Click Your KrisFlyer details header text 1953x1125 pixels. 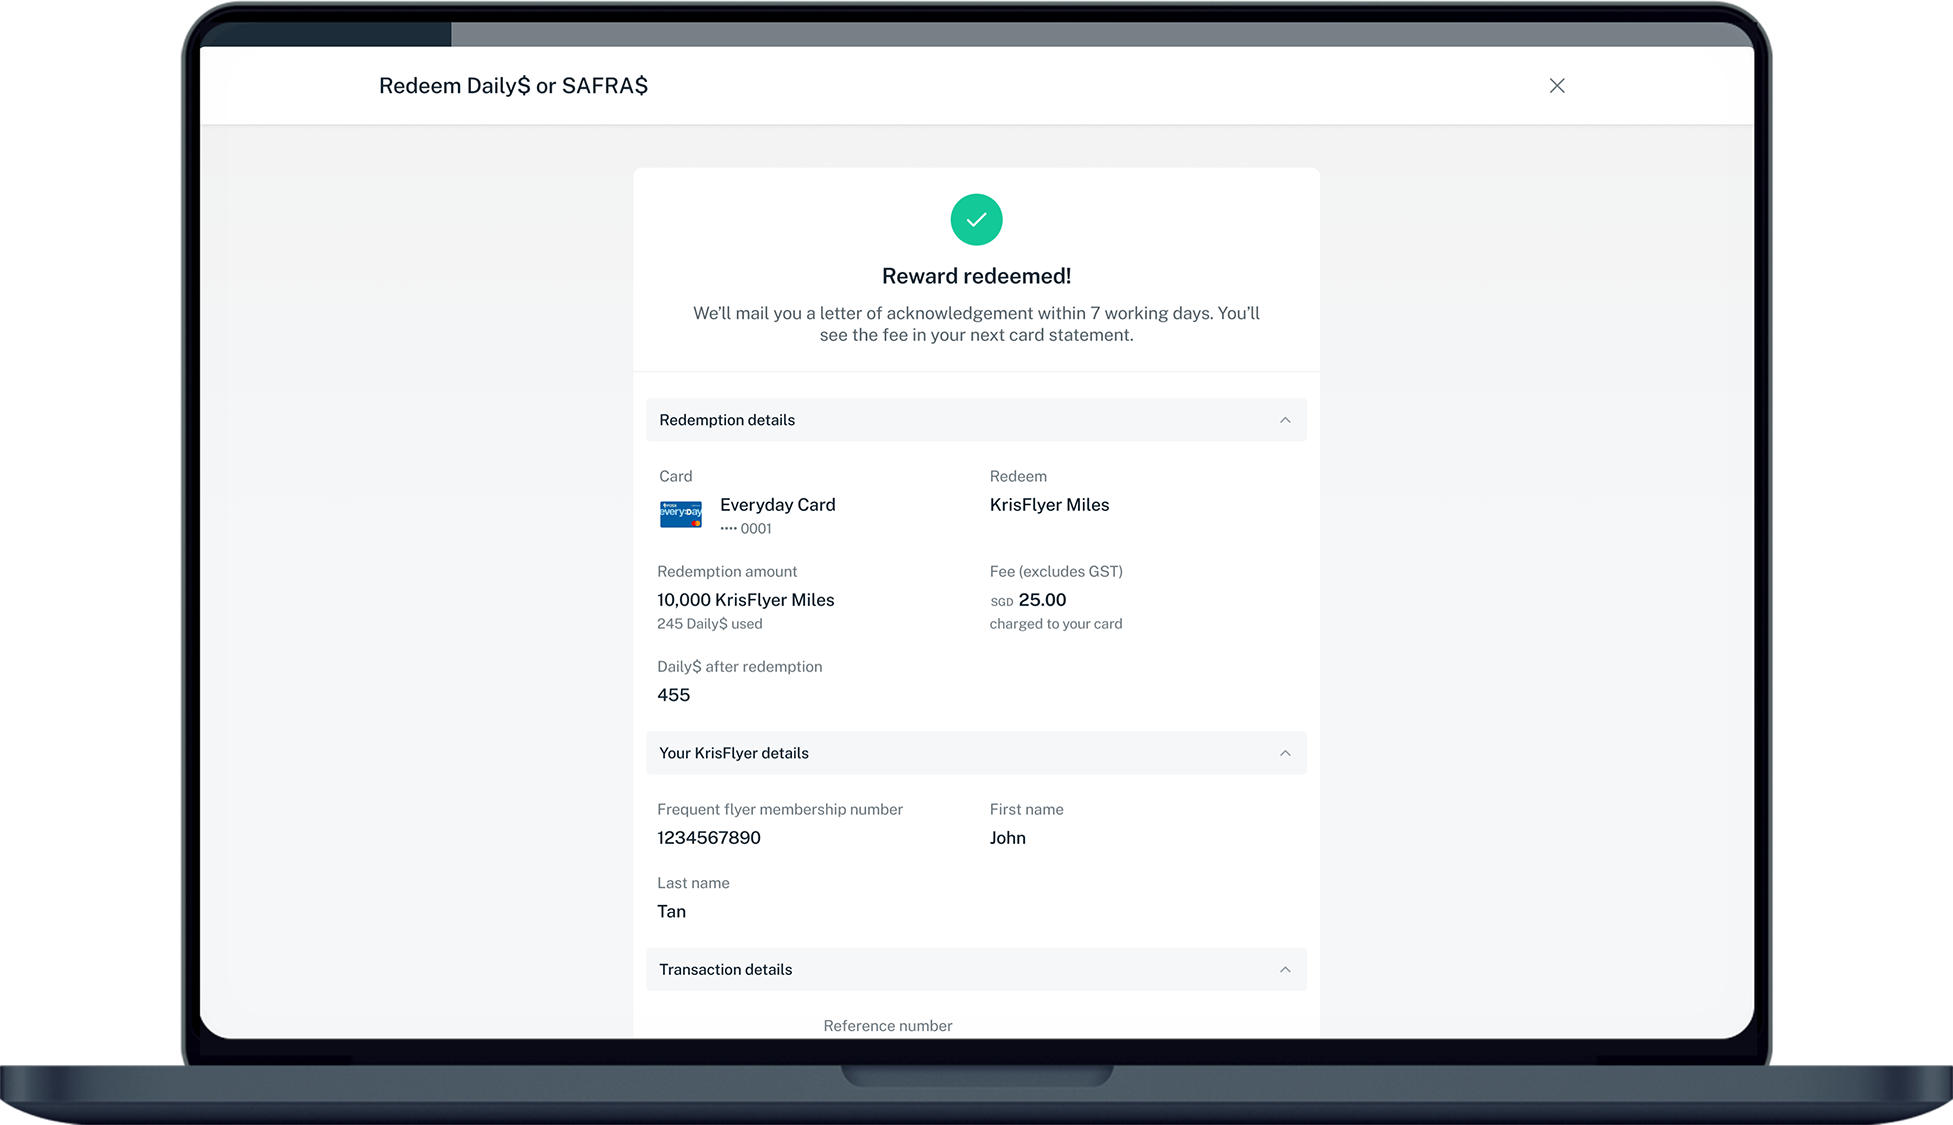(733, 753)
